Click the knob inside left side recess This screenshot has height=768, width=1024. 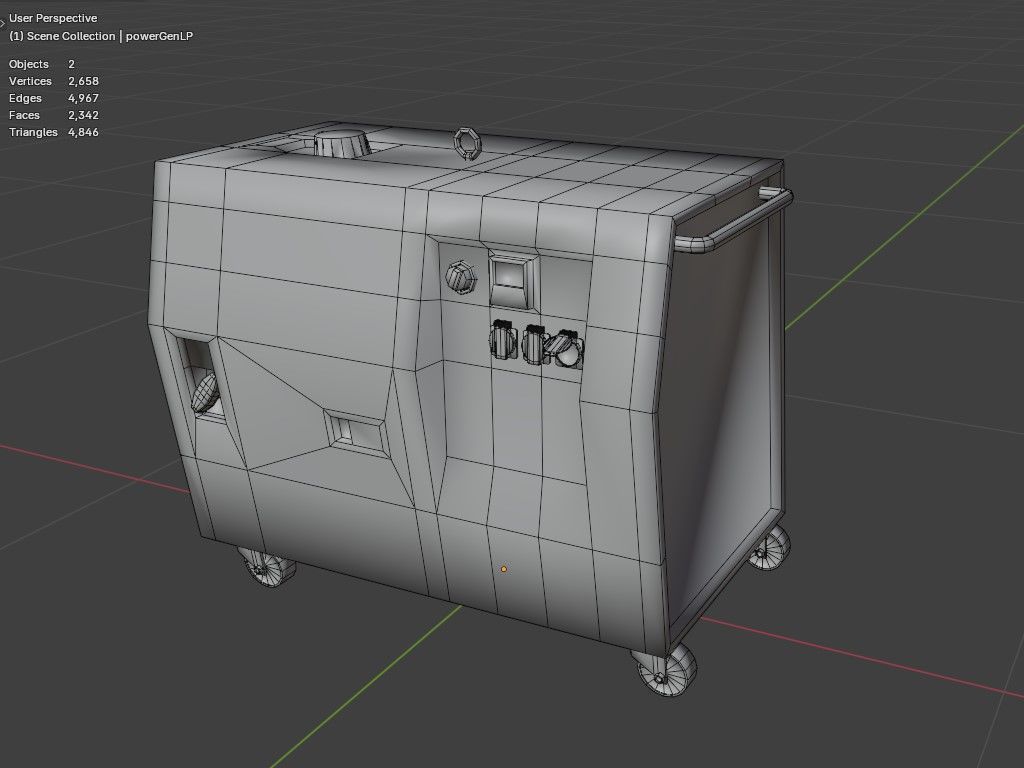(205, 394)
